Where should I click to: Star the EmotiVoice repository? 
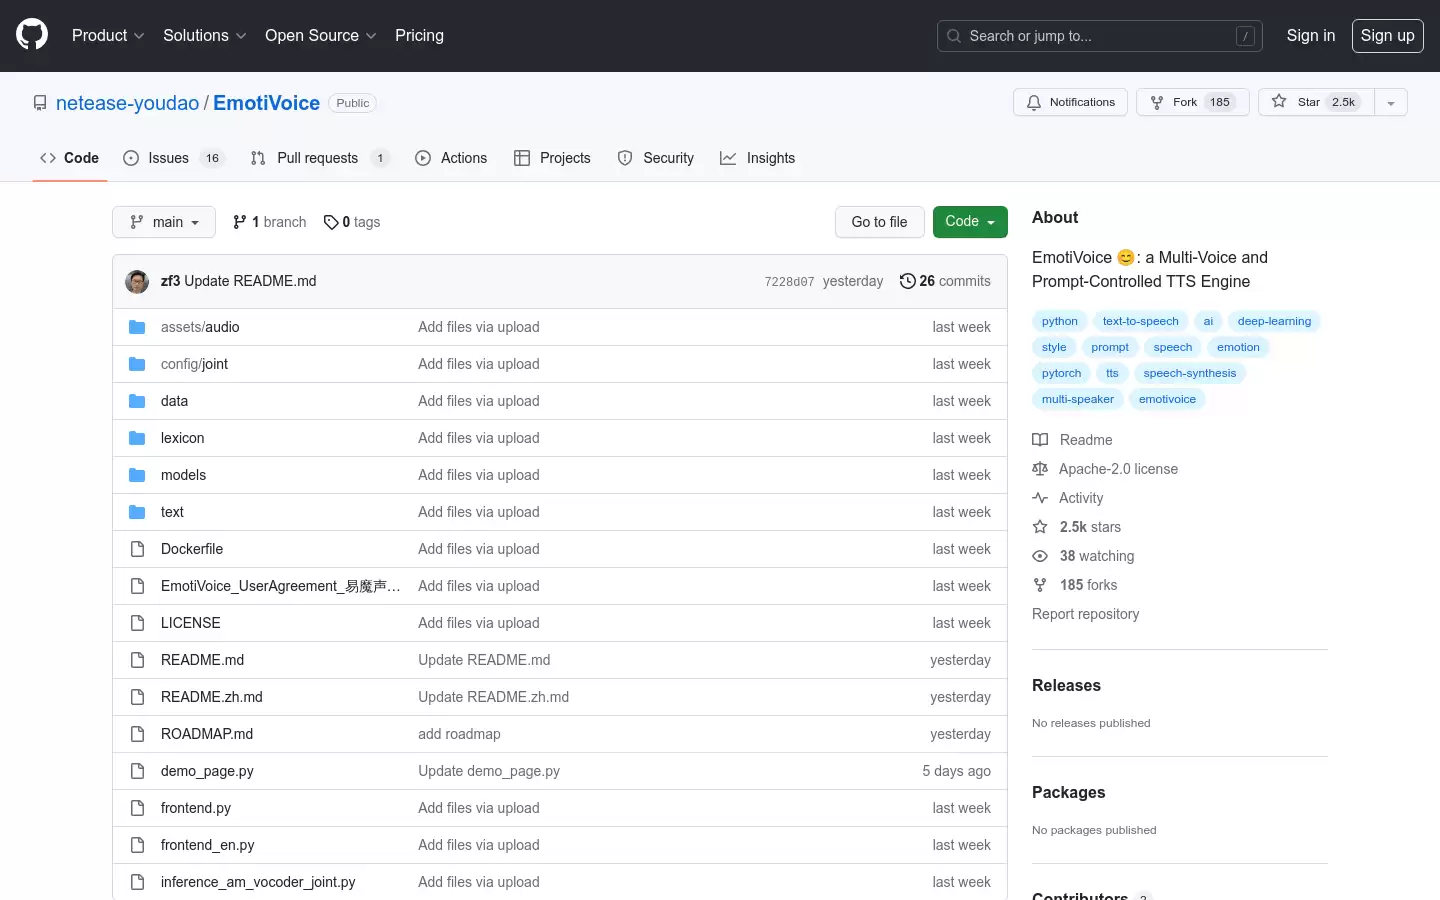(x=1316, y=102)
